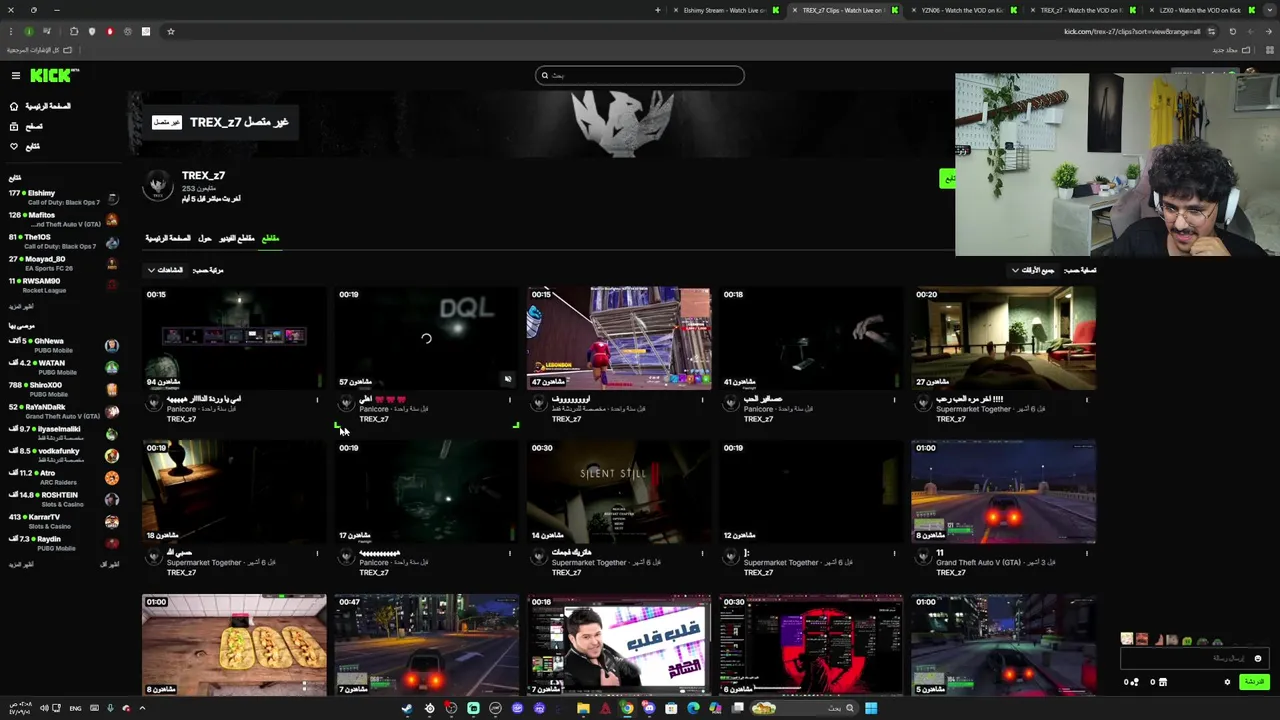
Task: Open options menu for 94-views clip
Action: [x=317, y=400]
